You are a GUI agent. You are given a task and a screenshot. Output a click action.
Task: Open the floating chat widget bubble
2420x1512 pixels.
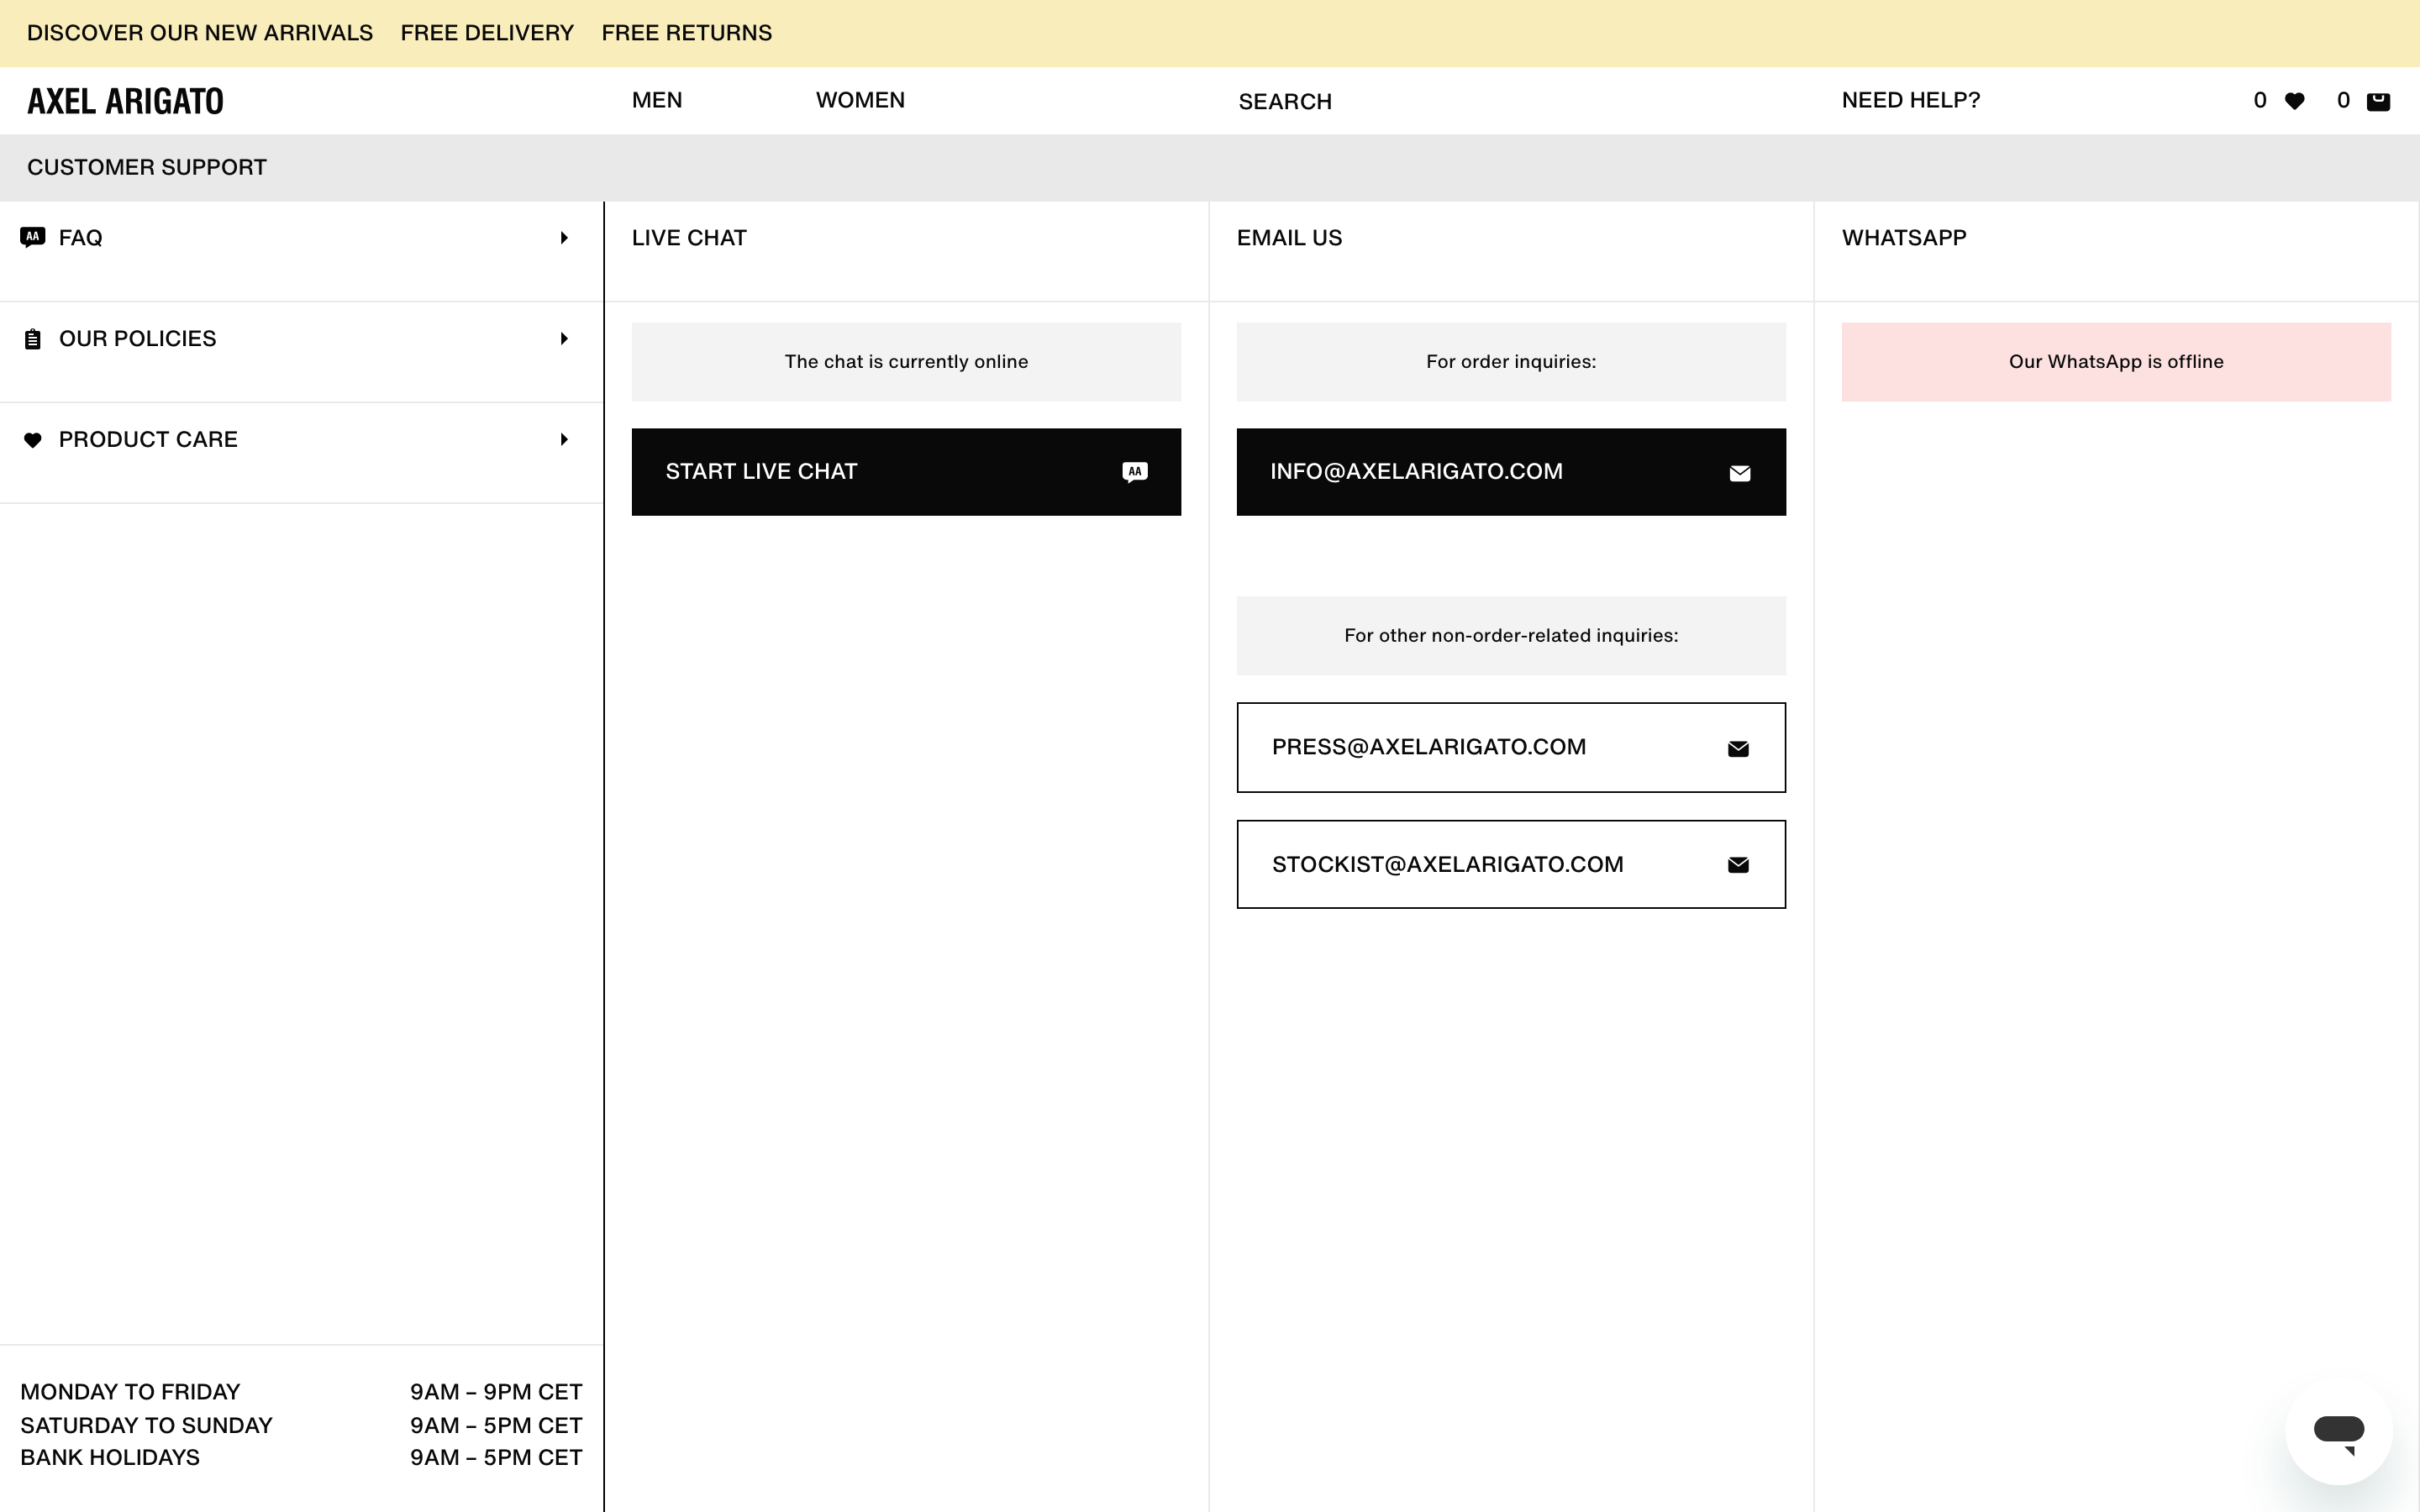click(x=2338, y=1432)
